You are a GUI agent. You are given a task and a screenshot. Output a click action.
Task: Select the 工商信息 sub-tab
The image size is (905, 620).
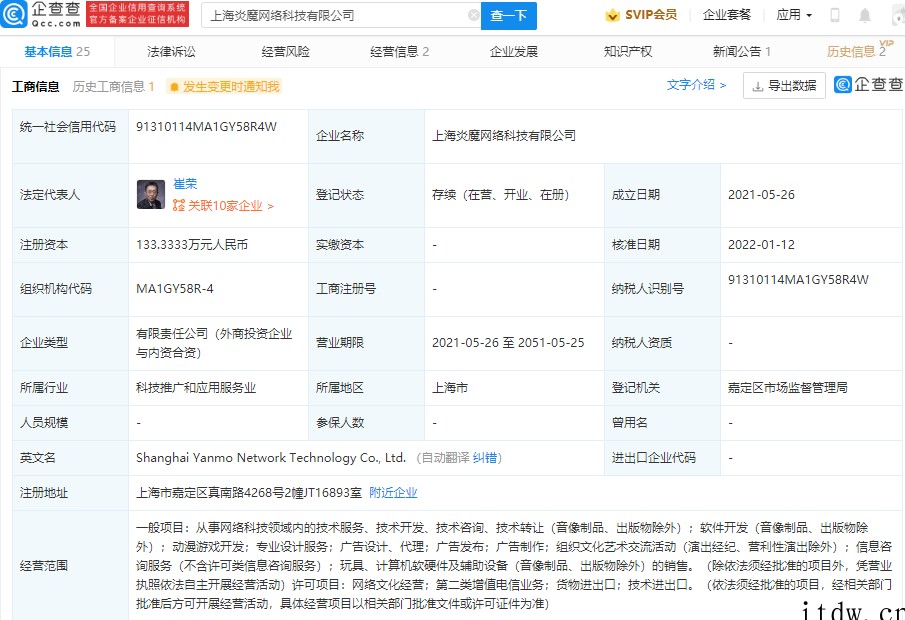click(36, 87)
